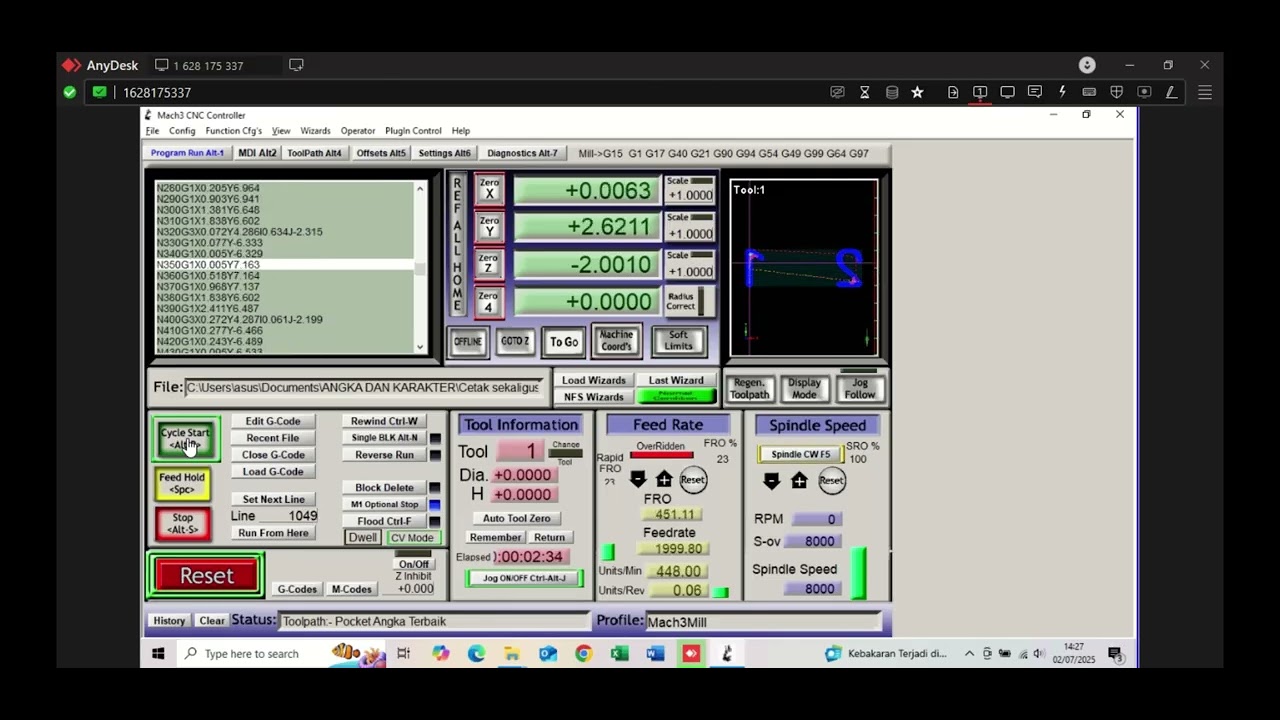1280x720 pixels.
Task: Click AnyDesk account download avatar icon
Action: coord(1087,65)
